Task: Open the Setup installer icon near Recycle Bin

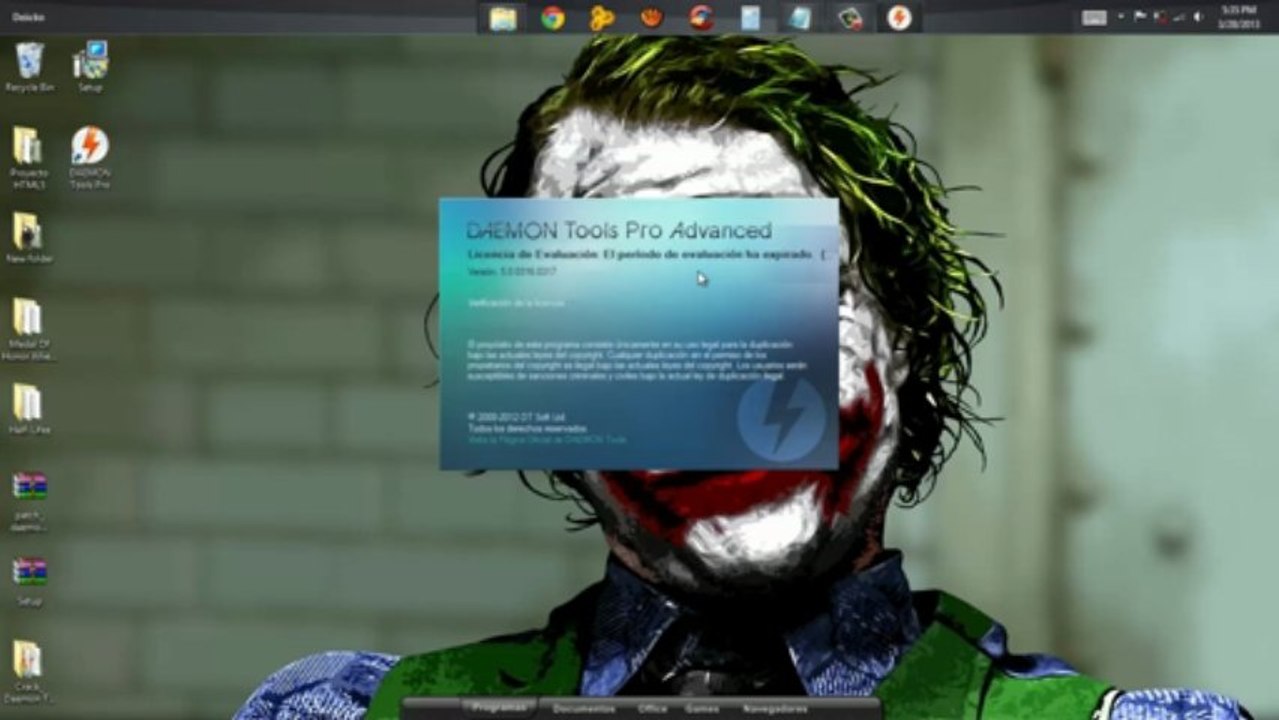Action: click(90, 66)
